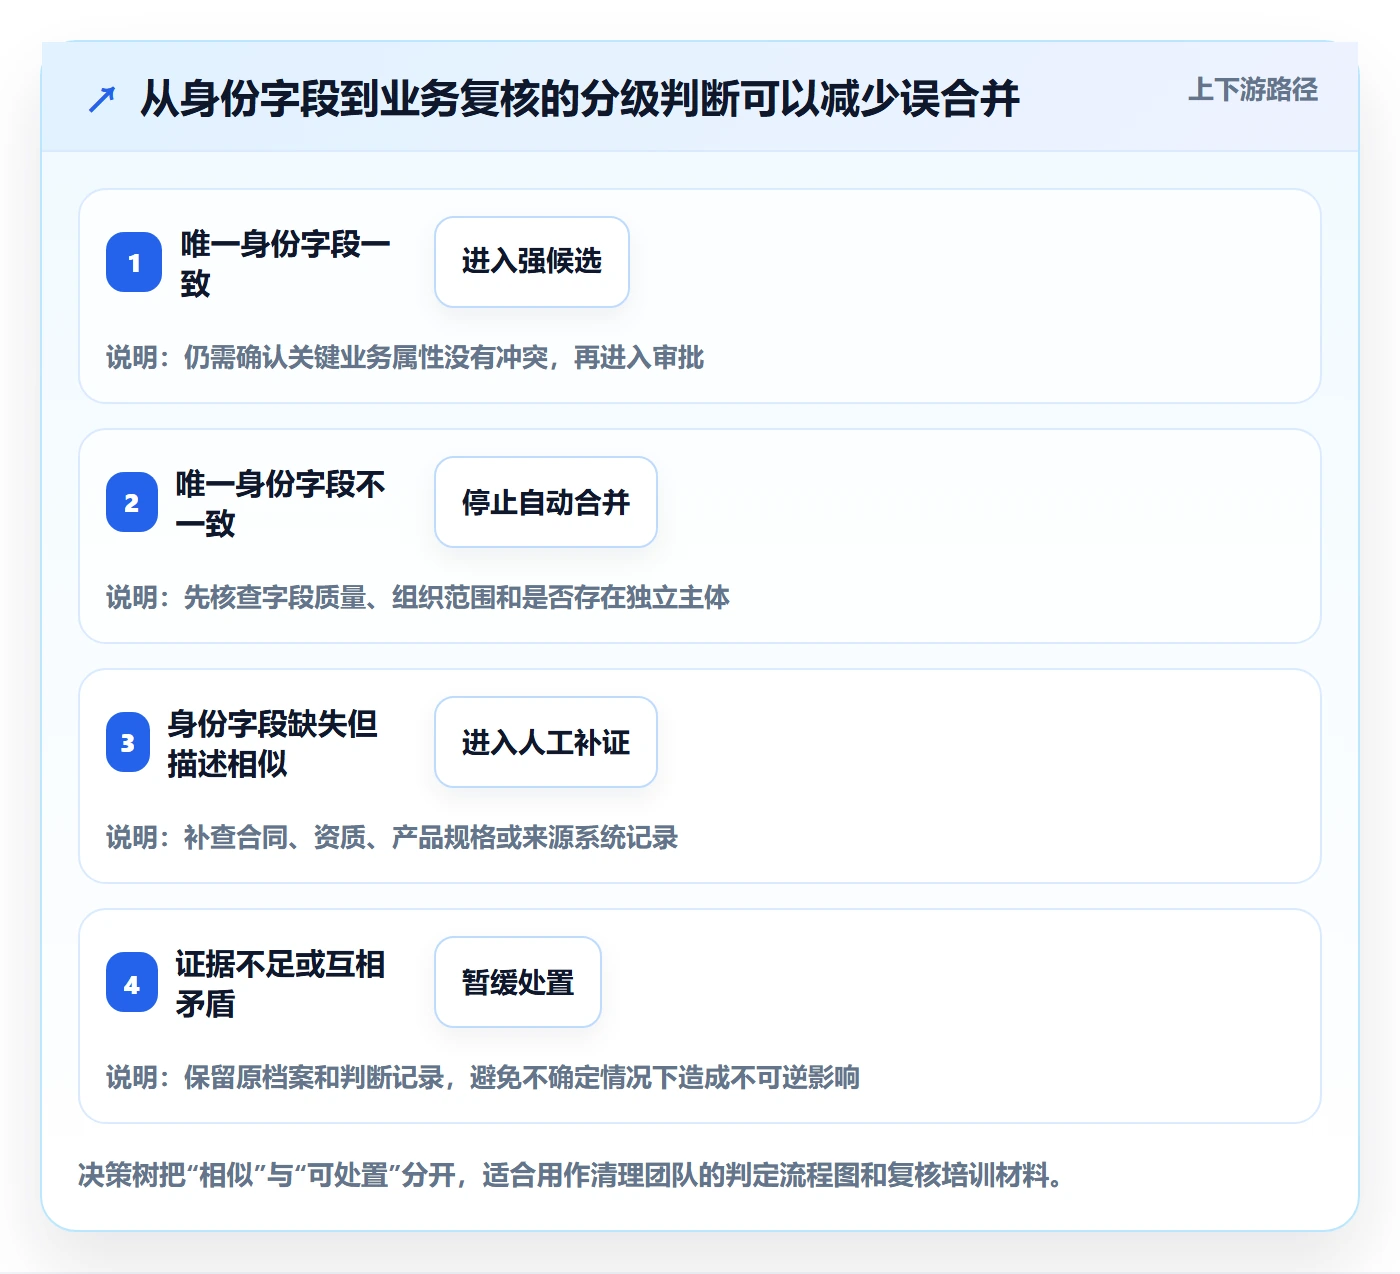Click the note about 仍需确认关键业务属性没有冲突

click(405, 357)
